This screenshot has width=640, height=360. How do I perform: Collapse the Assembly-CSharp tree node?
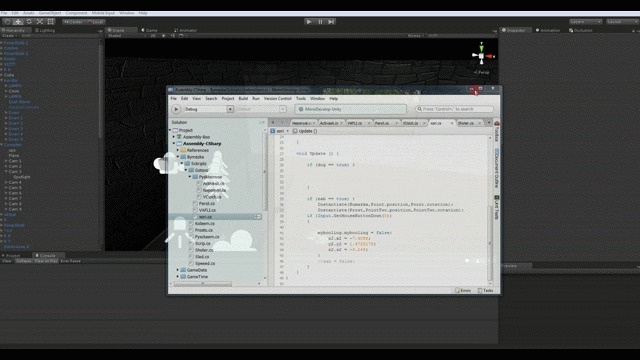tap(174, 144)
